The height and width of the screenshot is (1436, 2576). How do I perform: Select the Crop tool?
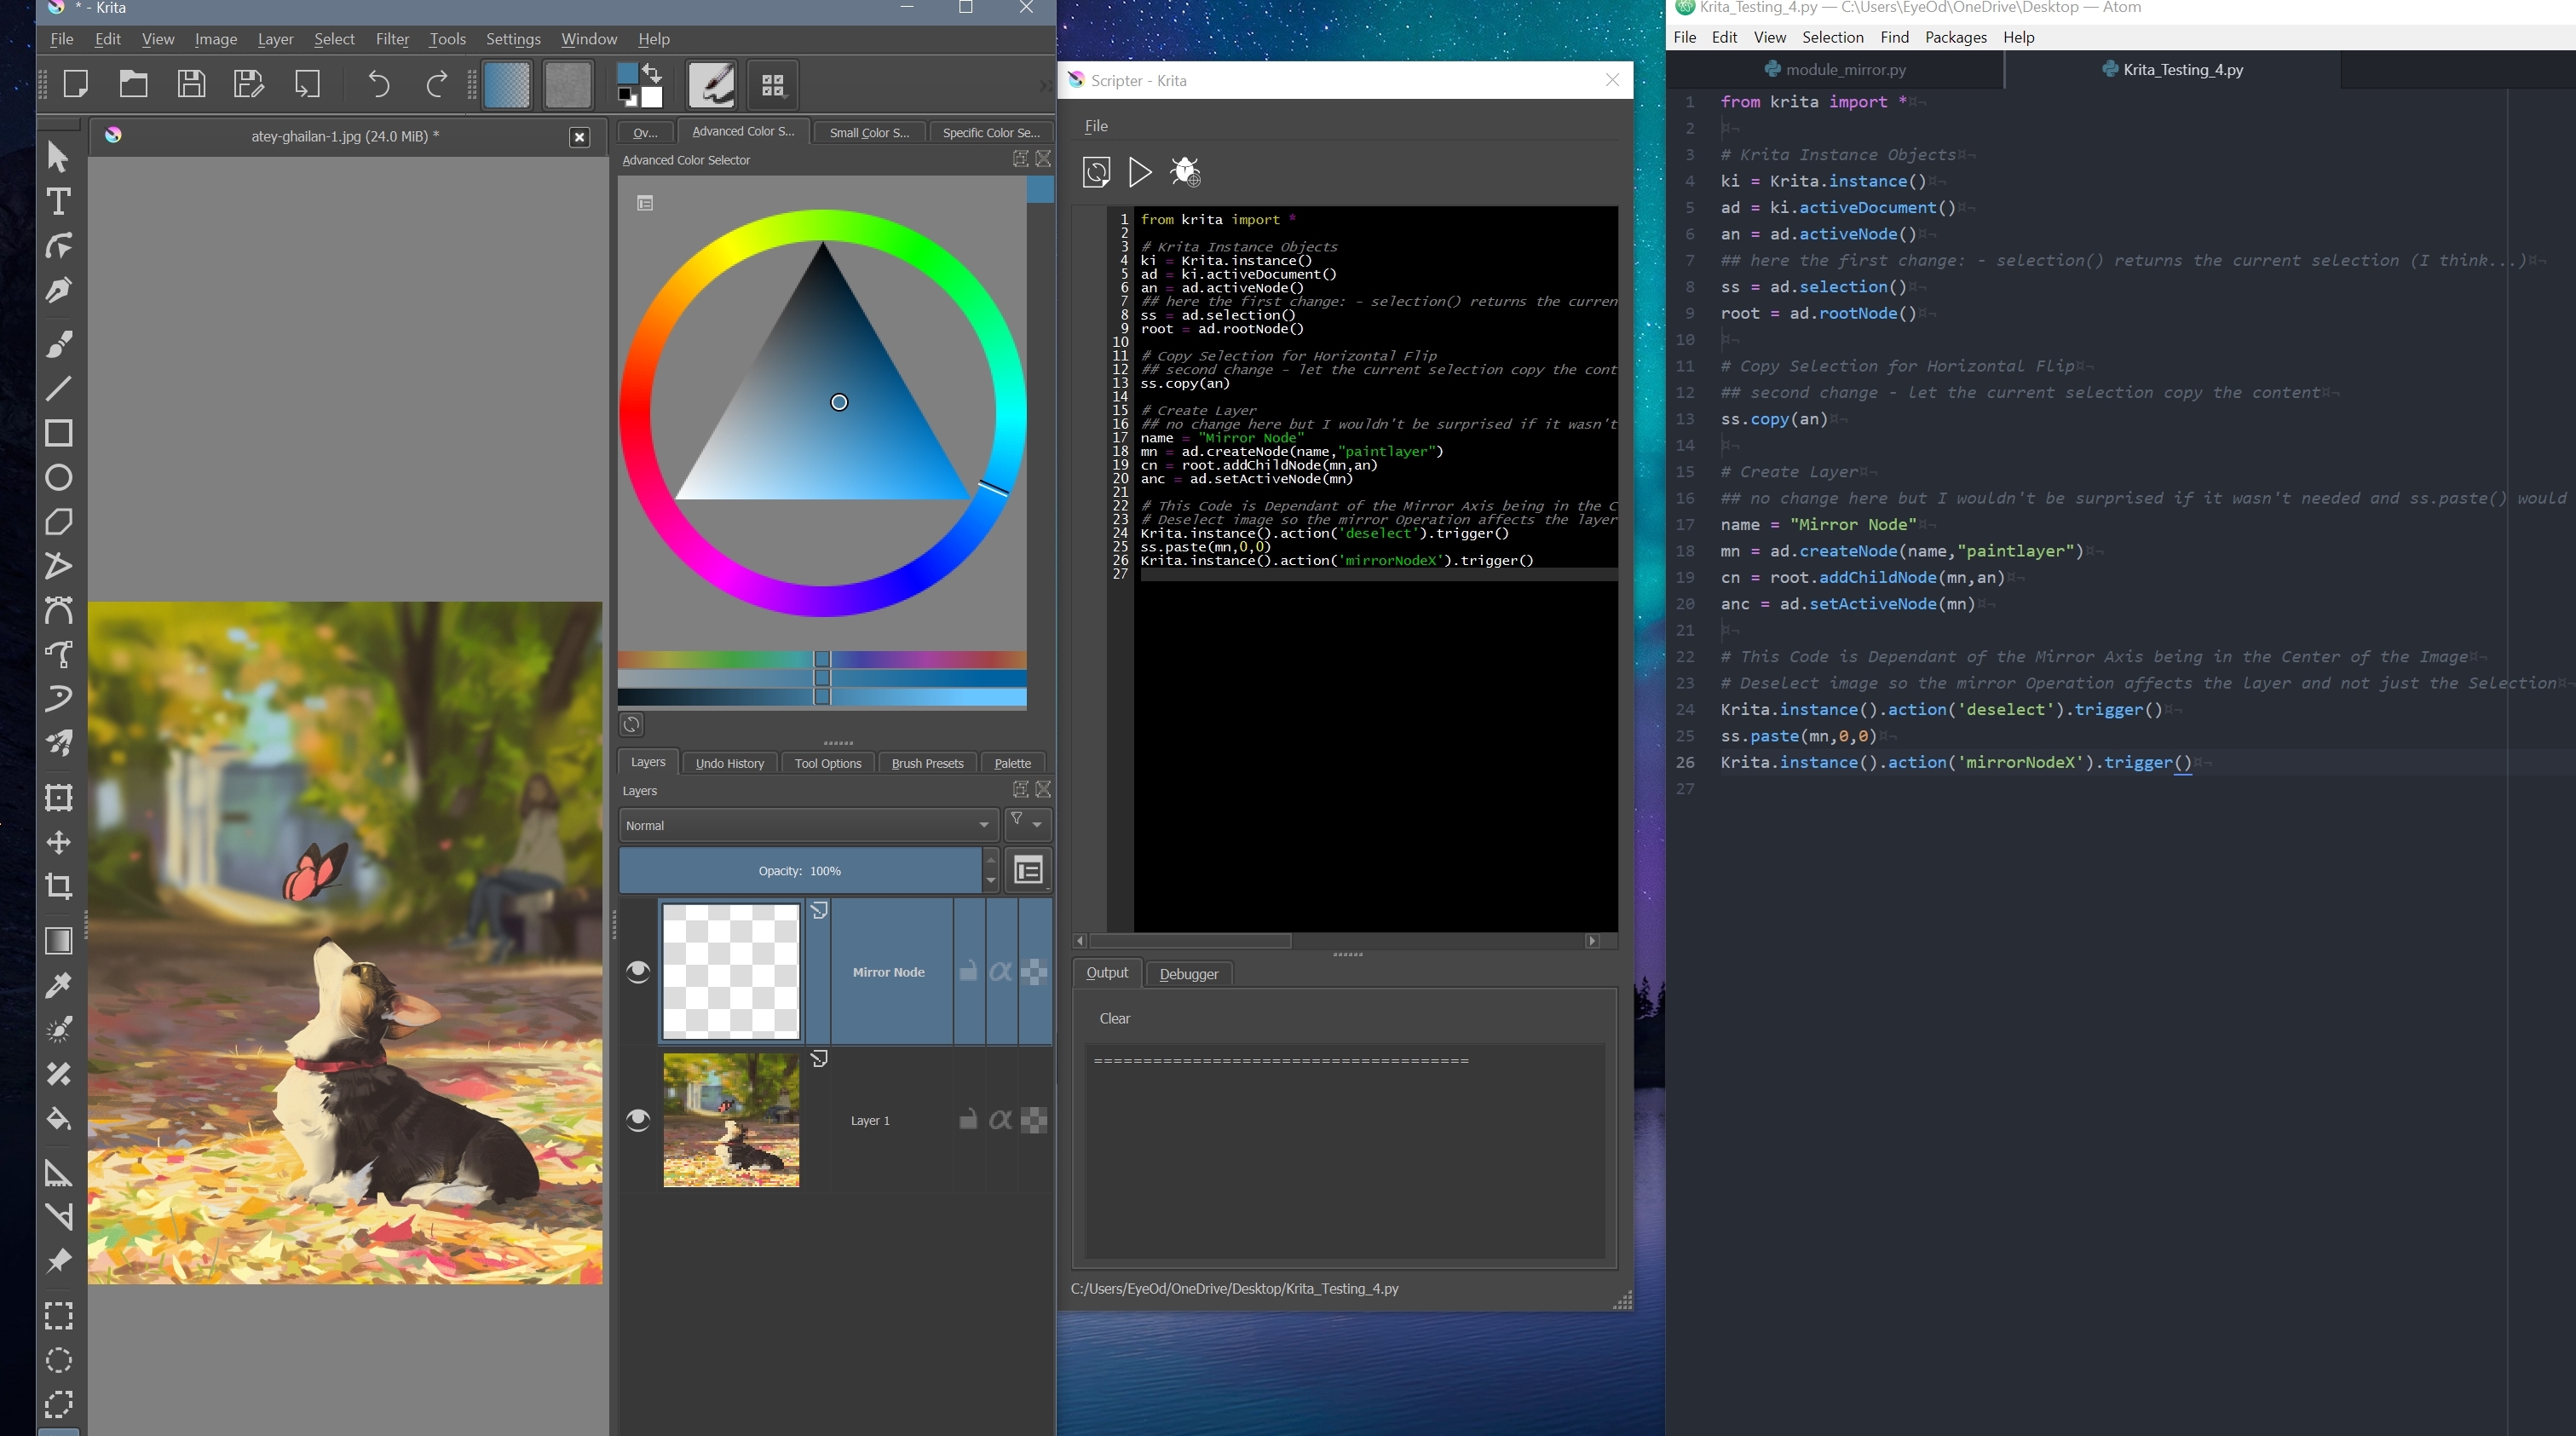(58, 886)
